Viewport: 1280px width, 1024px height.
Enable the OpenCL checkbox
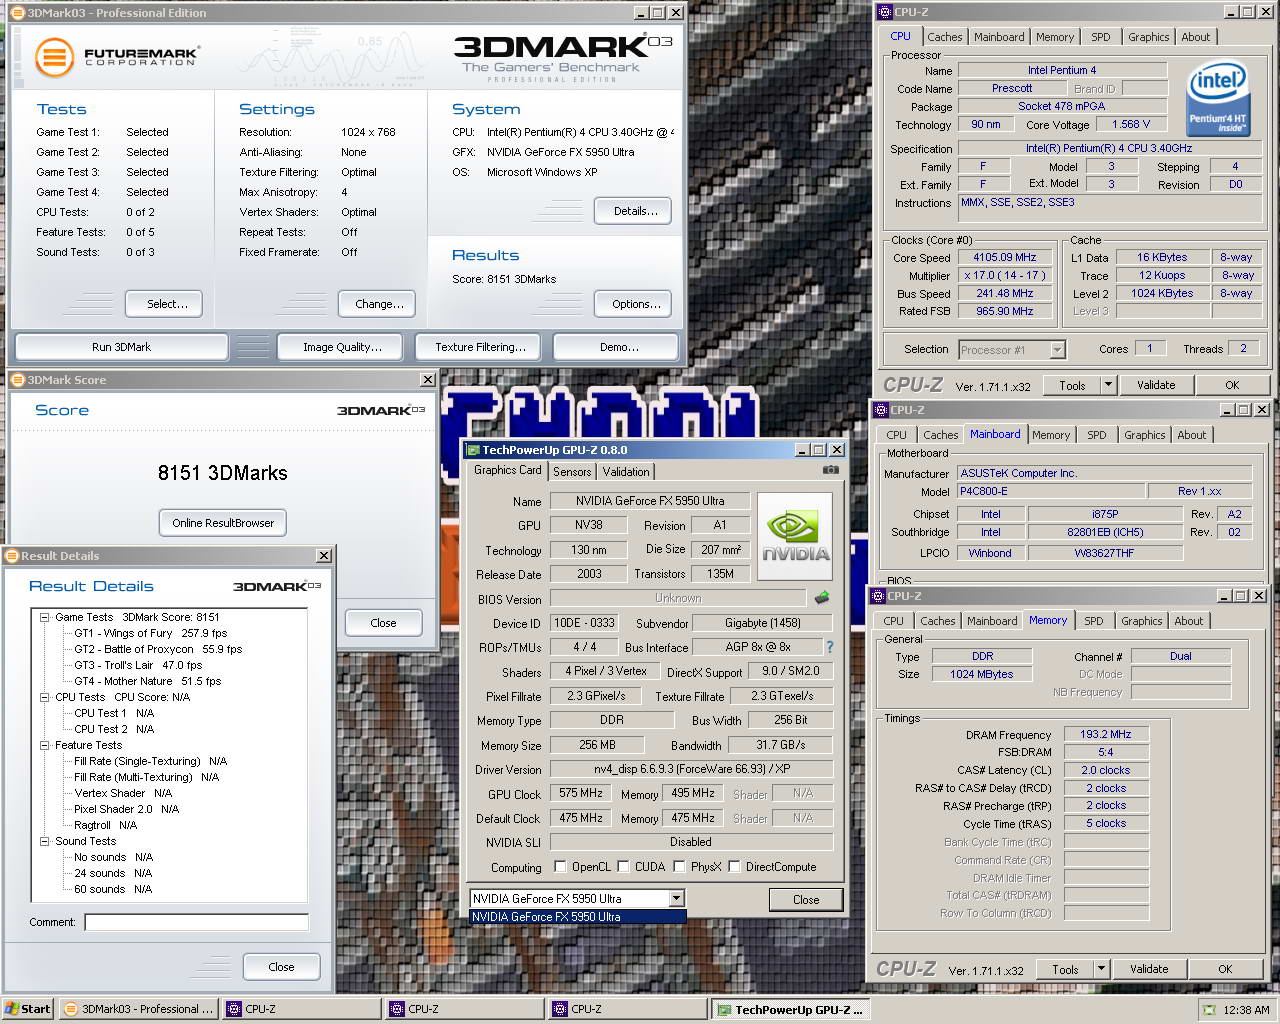tap(561, 867)
